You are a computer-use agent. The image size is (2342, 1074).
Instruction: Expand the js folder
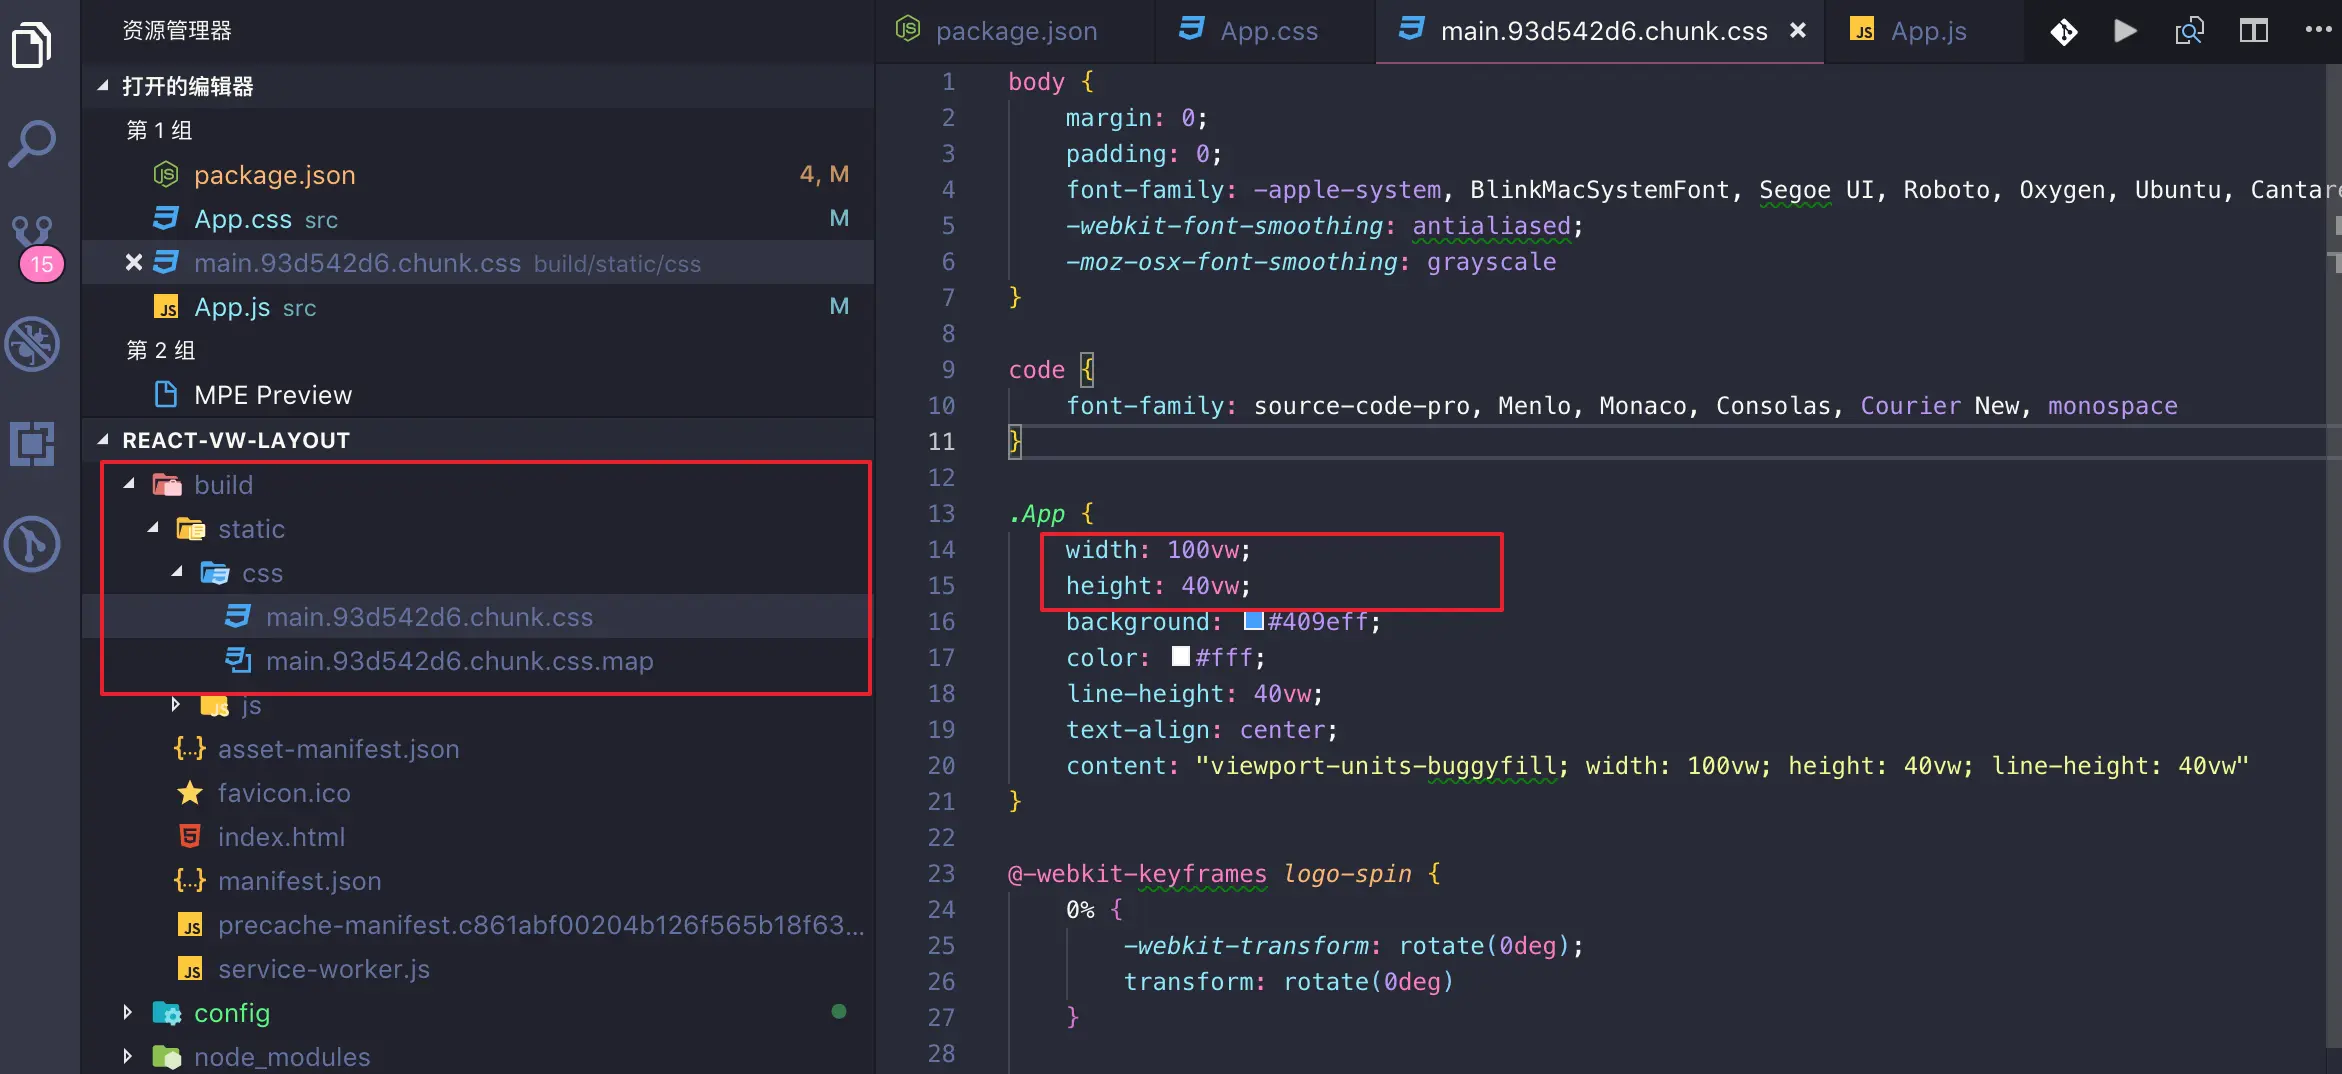click(x=176, y=704)
